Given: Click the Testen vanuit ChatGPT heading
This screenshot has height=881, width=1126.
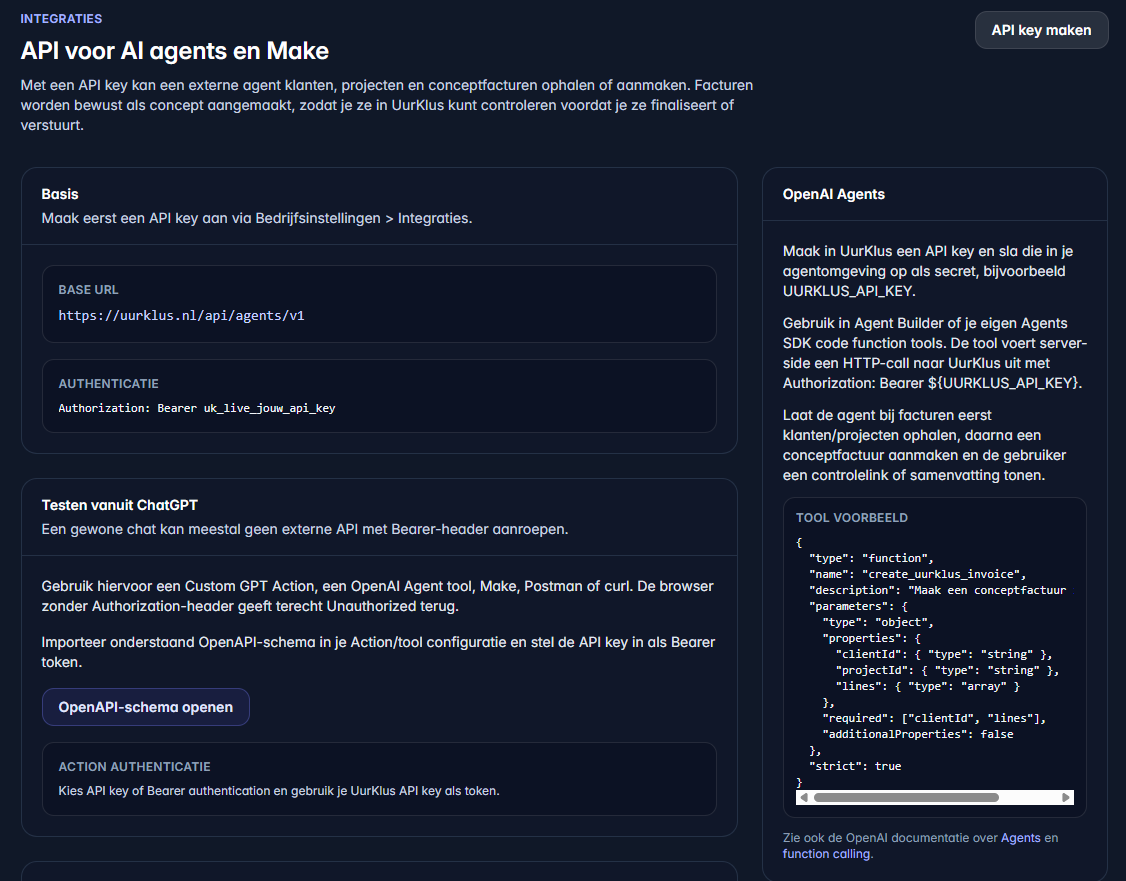Looking at the screenshot, I should coord(119,505).
